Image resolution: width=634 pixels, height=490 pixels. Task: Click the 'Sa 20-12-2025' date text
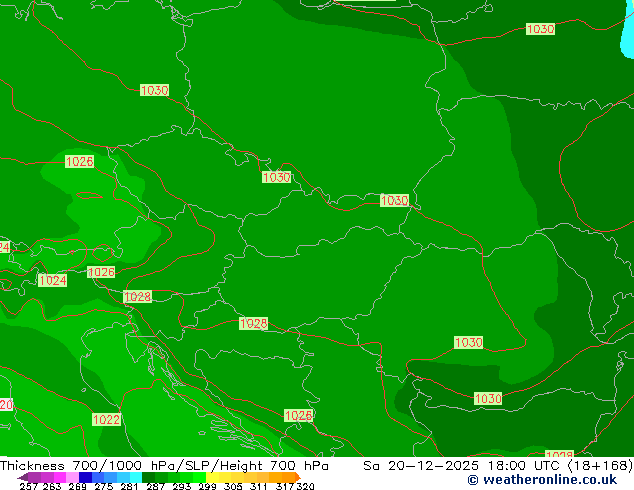[x=421, y=466]
